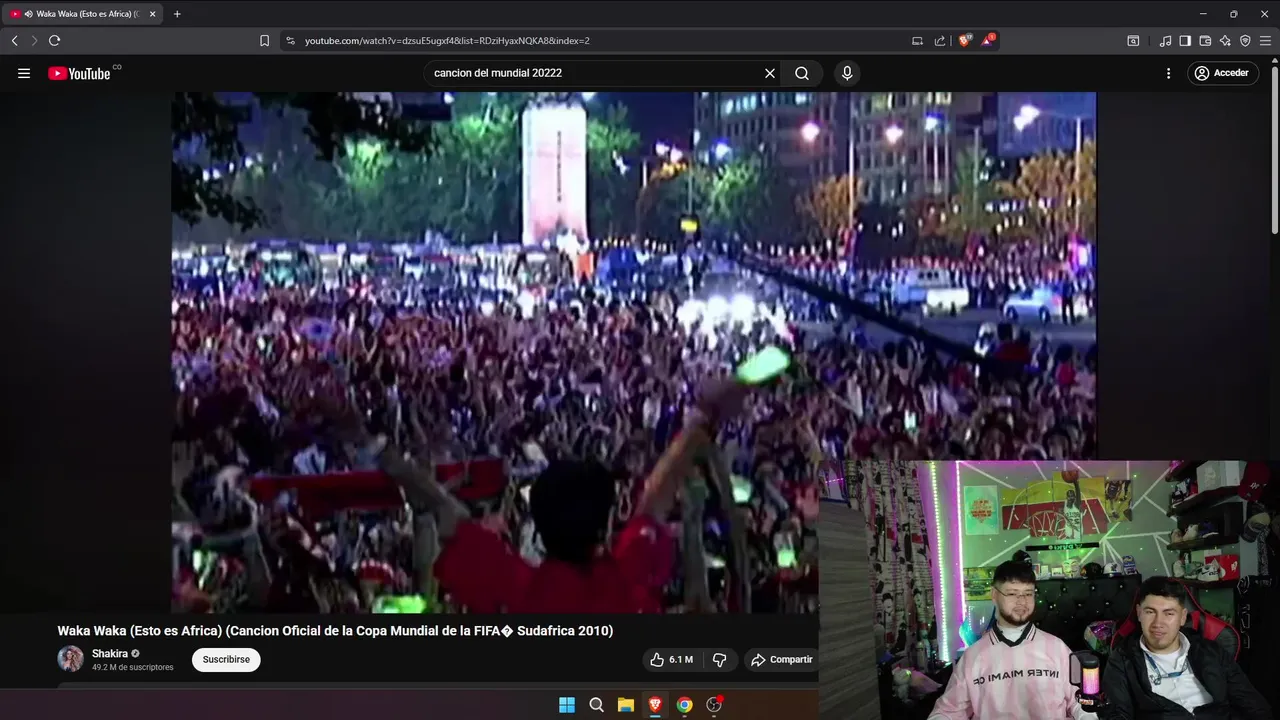Switch to Brave browser on taskbar
This screenshot has height=720, width=1280.
[x=655, y=705]
